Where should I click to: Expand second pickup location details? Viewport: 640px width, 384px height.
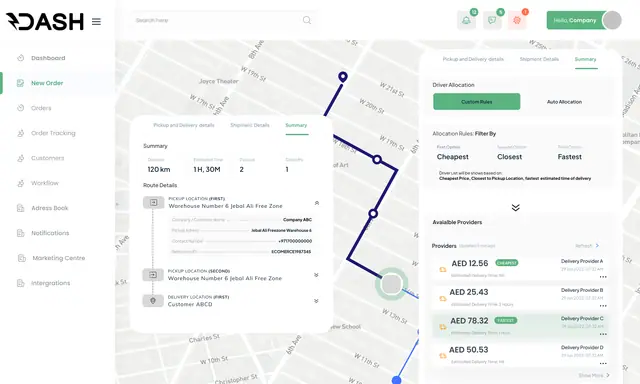[316, 275]
